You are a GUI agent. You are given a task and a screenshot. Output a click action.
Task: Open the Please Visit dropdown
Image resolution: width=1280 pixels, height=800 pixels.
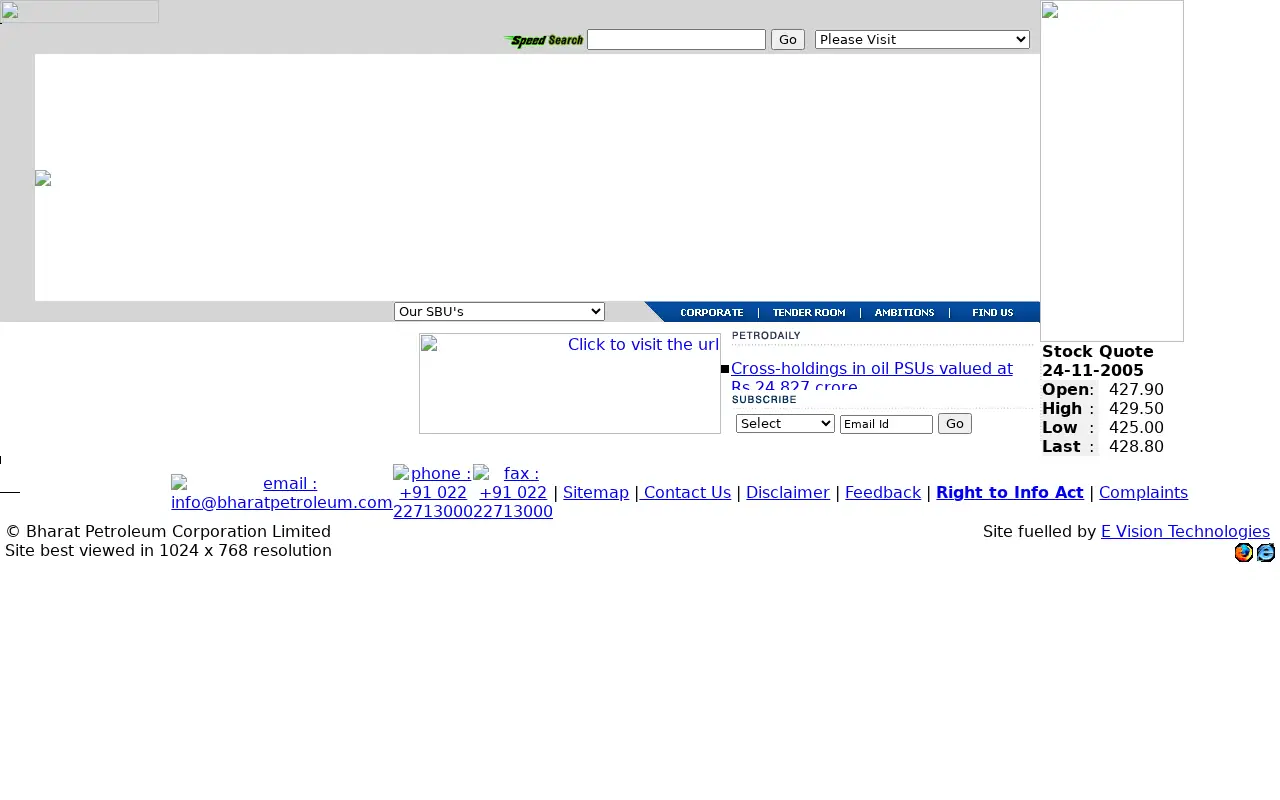click(x=922, y=40)
